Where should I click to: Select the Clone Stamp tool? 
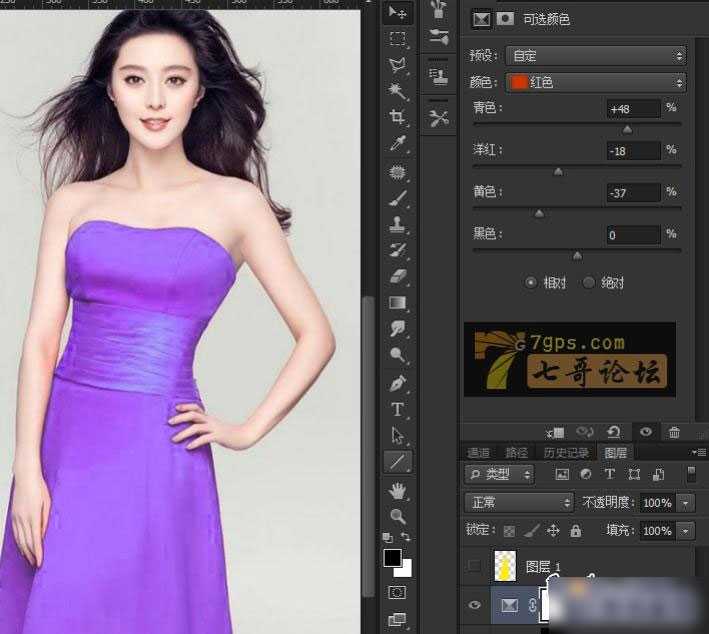point(397,224)
